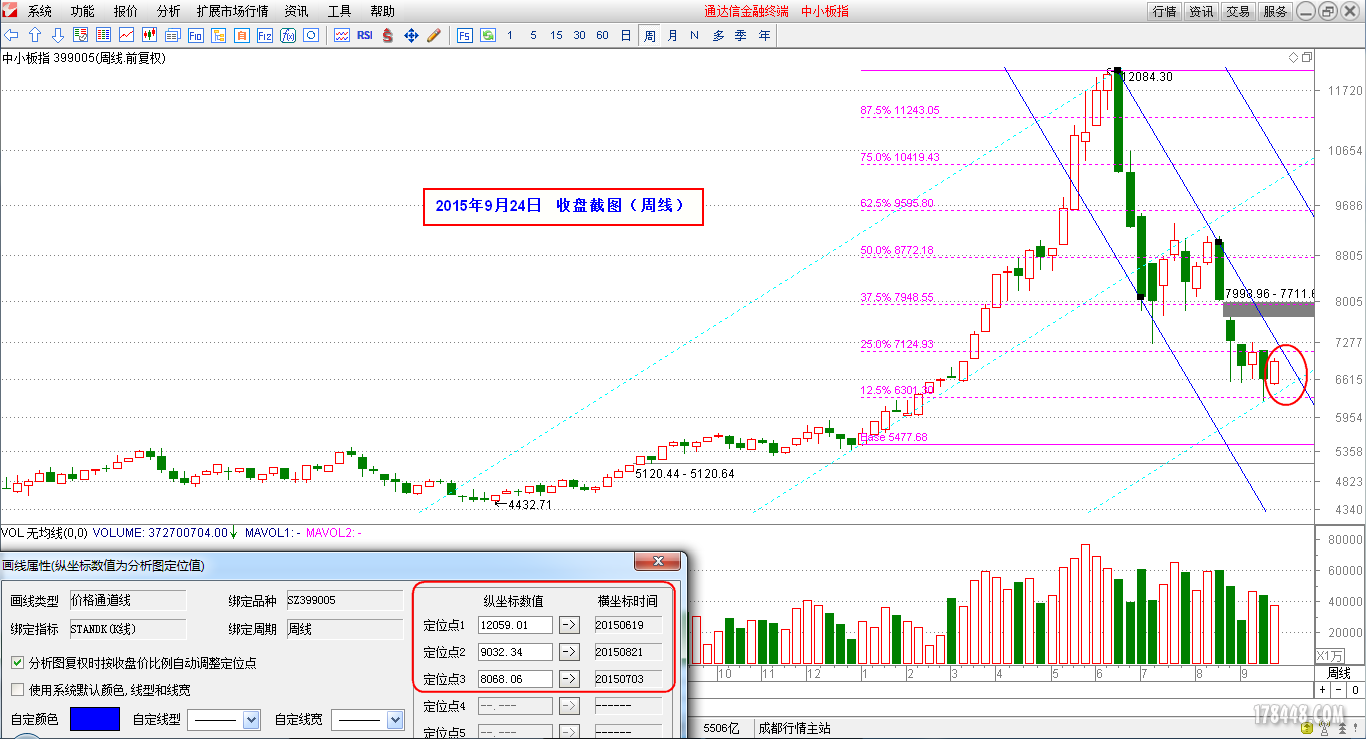This screenshot has width=1366, height=739.
Task: Open the blue 自定颜色 color swatch
Action: (x=95, y=719)
